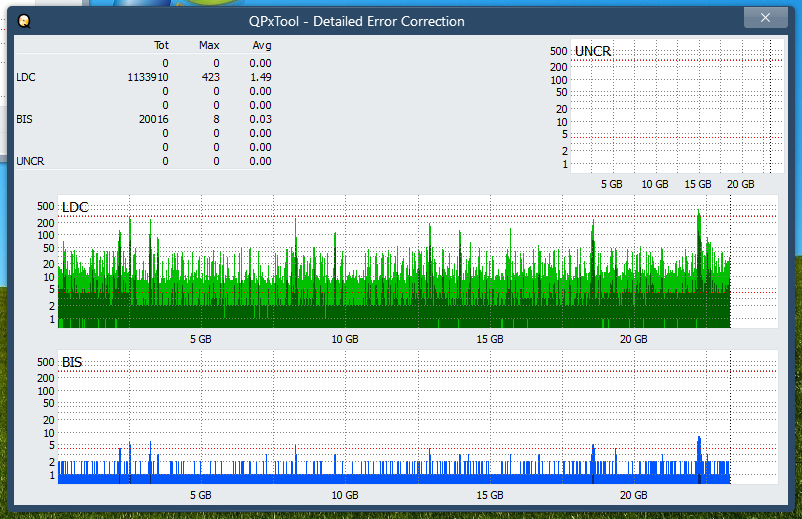
Task: Click the 15 GB axis label under UNCR graph
Action: coord(698,184)
